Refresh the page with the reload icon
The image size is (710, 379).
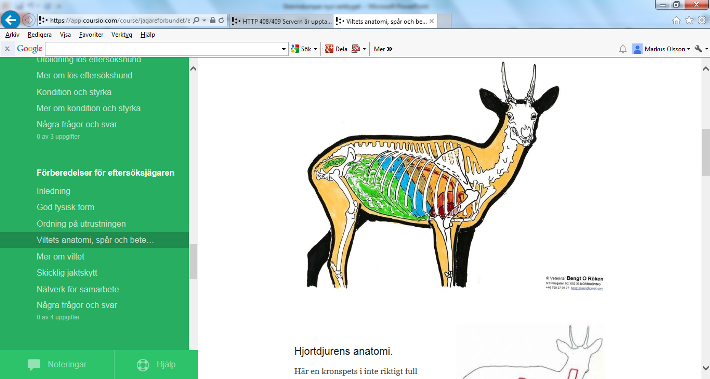(221, 20)
